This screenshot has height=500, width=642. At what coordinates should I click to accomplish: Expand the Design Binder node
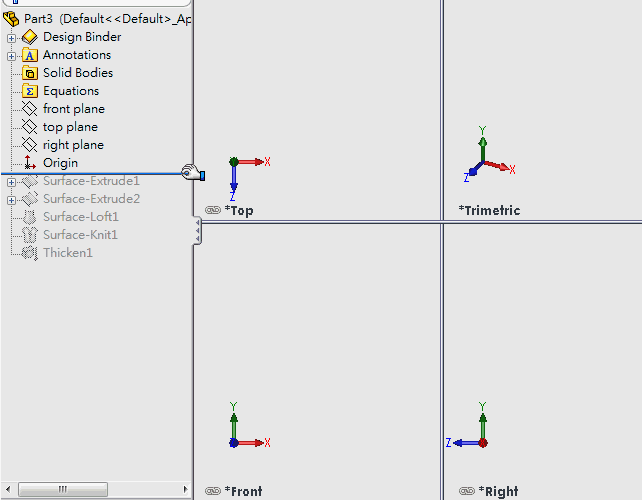[11, 38]
